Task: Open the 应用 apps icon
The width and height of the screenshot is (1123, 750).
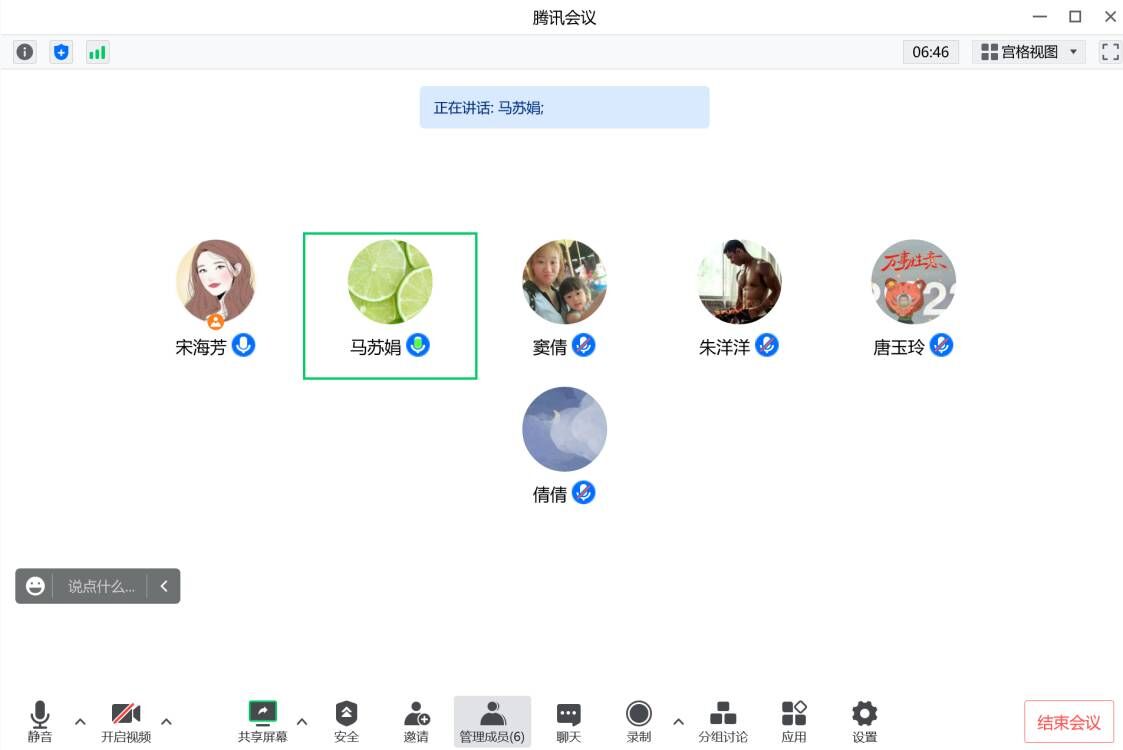Action: [794, 721]
